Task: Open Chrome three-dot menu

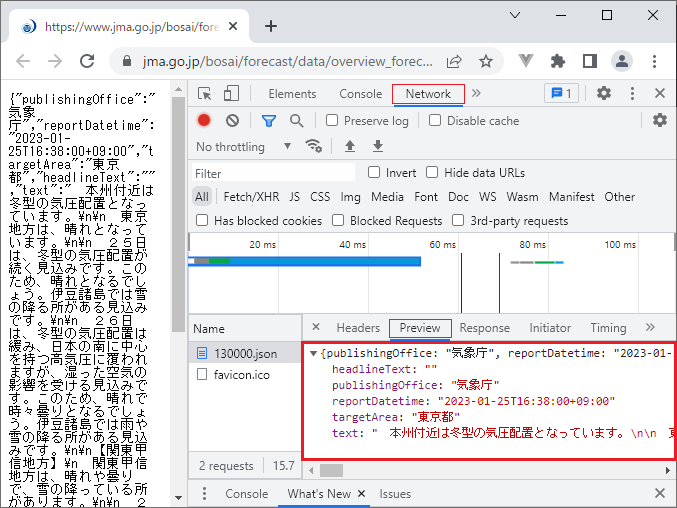Action: coord(655,61)
